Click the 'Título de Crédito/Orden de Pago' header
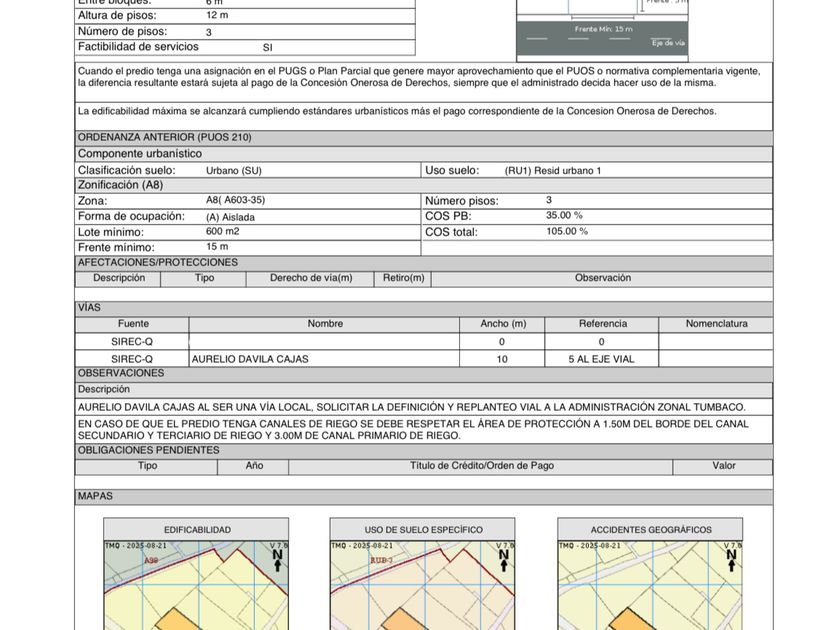This screenshot has width=840, height=630. pos(482,466)
